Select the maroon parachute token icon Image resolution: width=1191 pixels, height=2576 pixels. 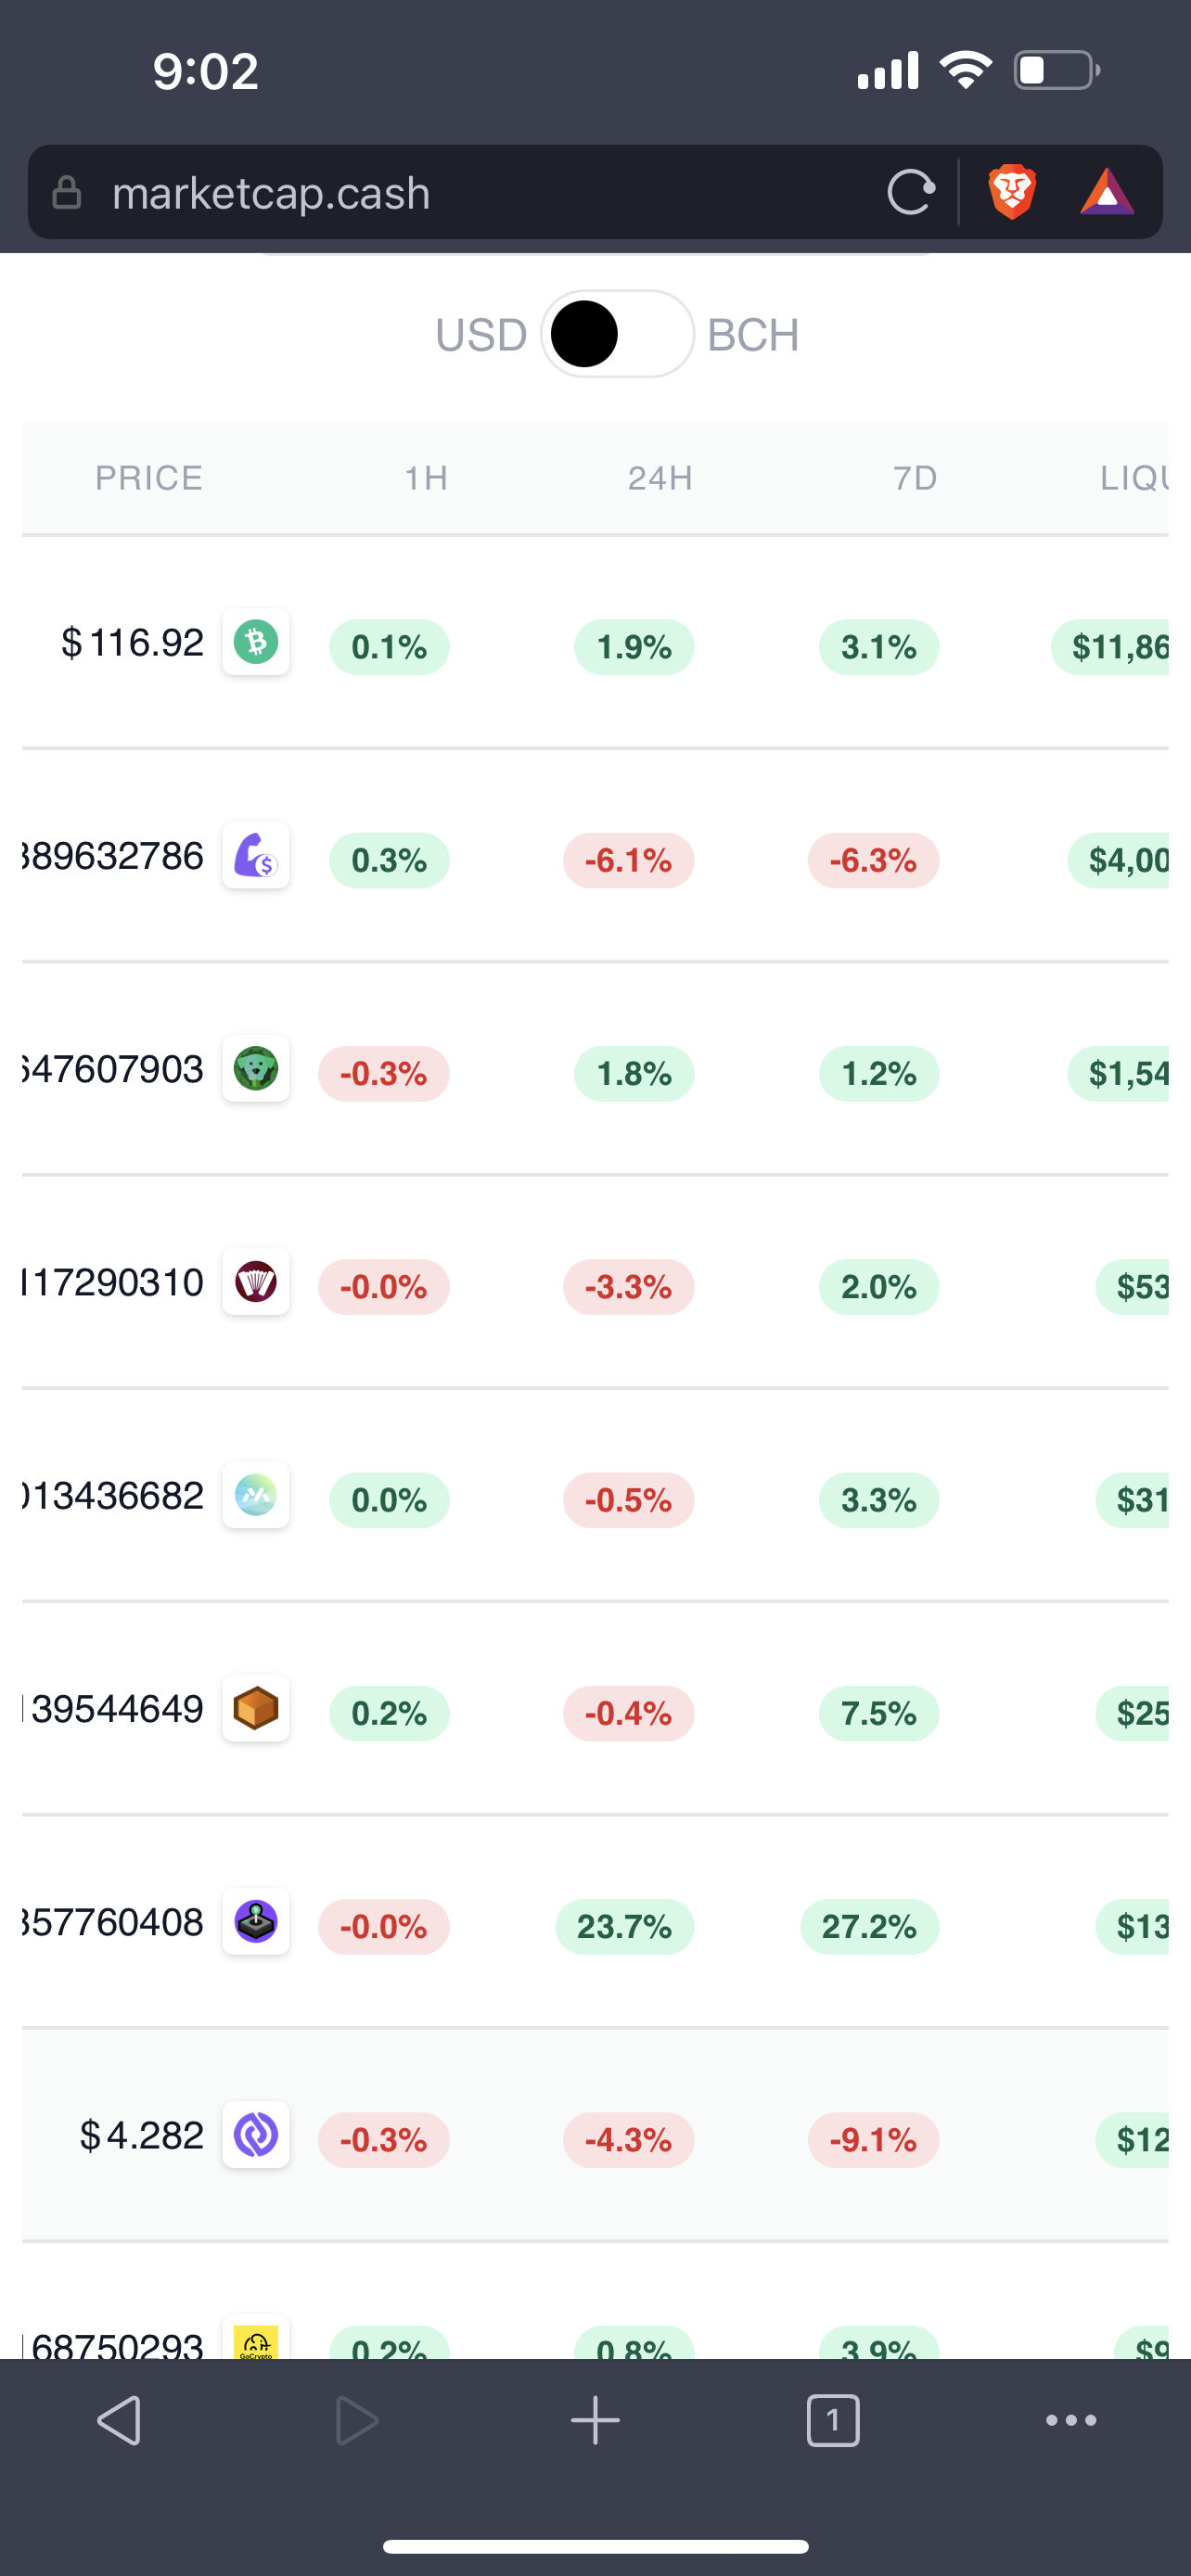coord(256,1281)
